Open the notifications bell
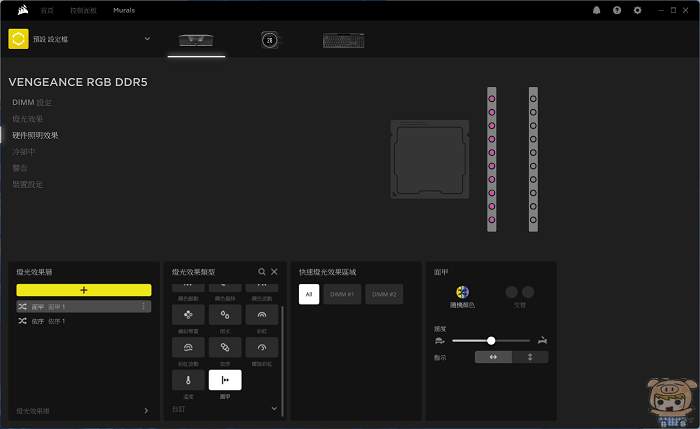 pyautogui.click(x=596, y=10)
